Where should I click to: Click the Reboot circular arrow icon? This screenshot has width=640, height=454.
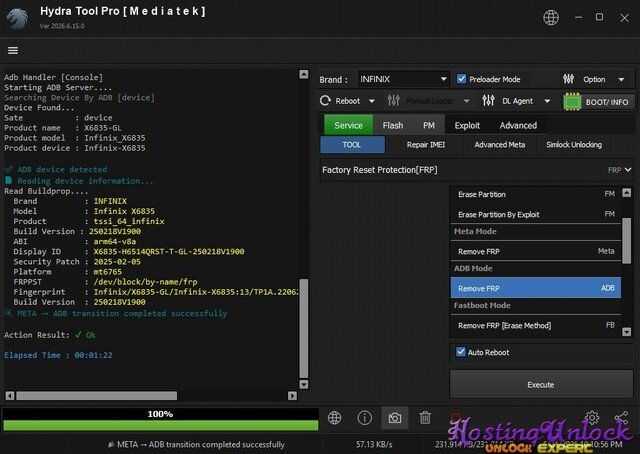click(x=325, y=100)
